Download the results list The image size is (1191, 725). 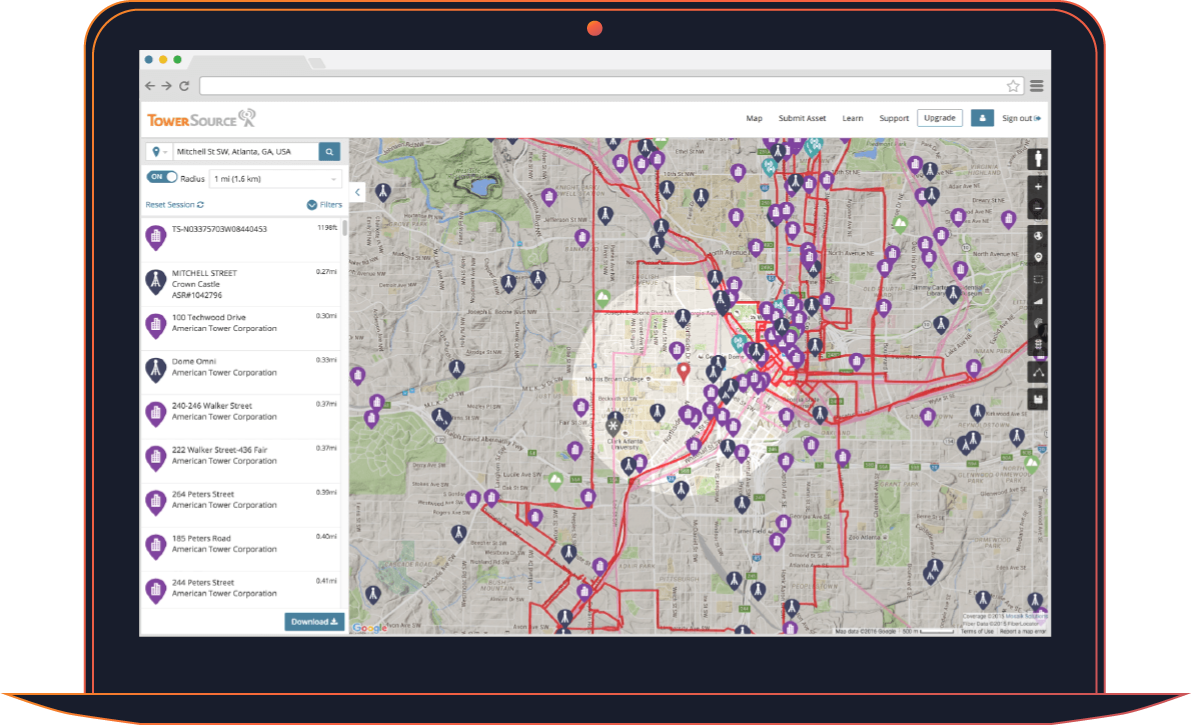point(314,622)
